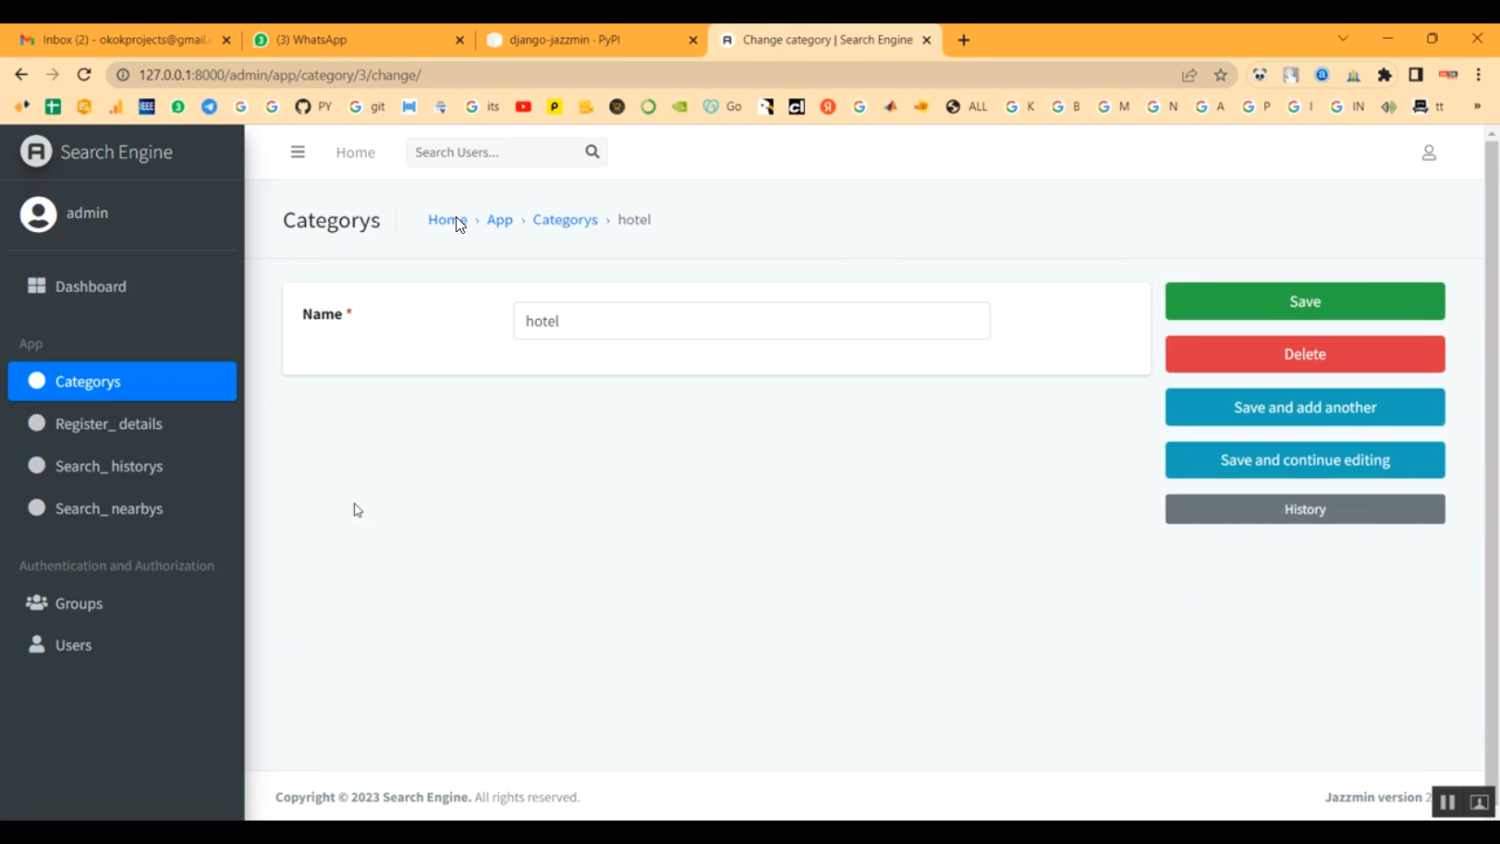Open the tt bookmark
Screen dimensions: 1500x844
(1428, 106)
